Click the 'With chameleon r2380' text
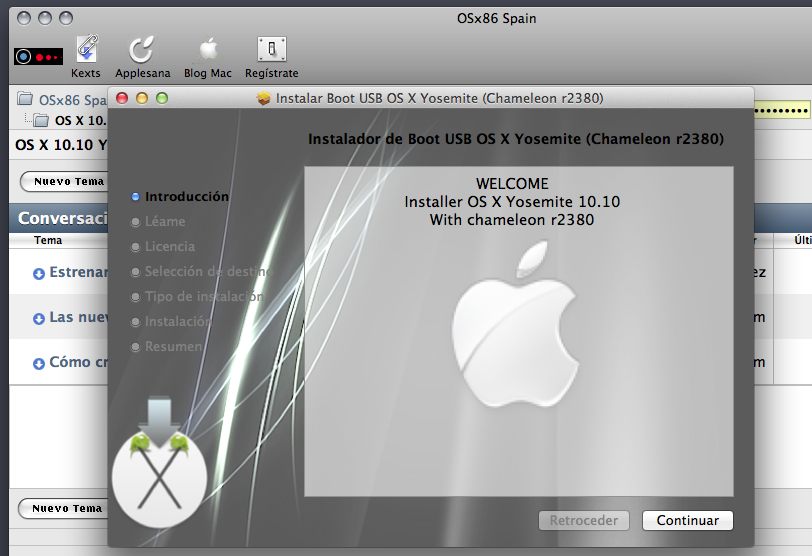Screen dimensions: 812x556 coord(512,220)
